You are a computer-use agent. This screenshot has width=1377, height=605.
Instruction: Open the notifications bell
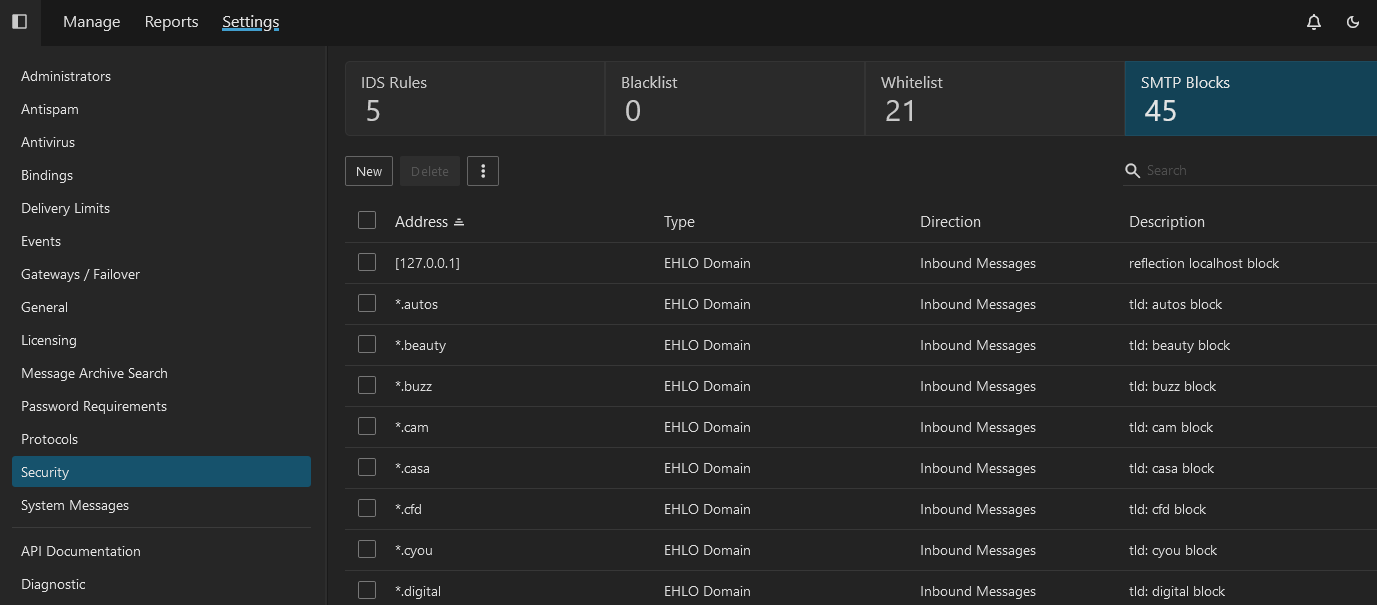coord(1314,22)
